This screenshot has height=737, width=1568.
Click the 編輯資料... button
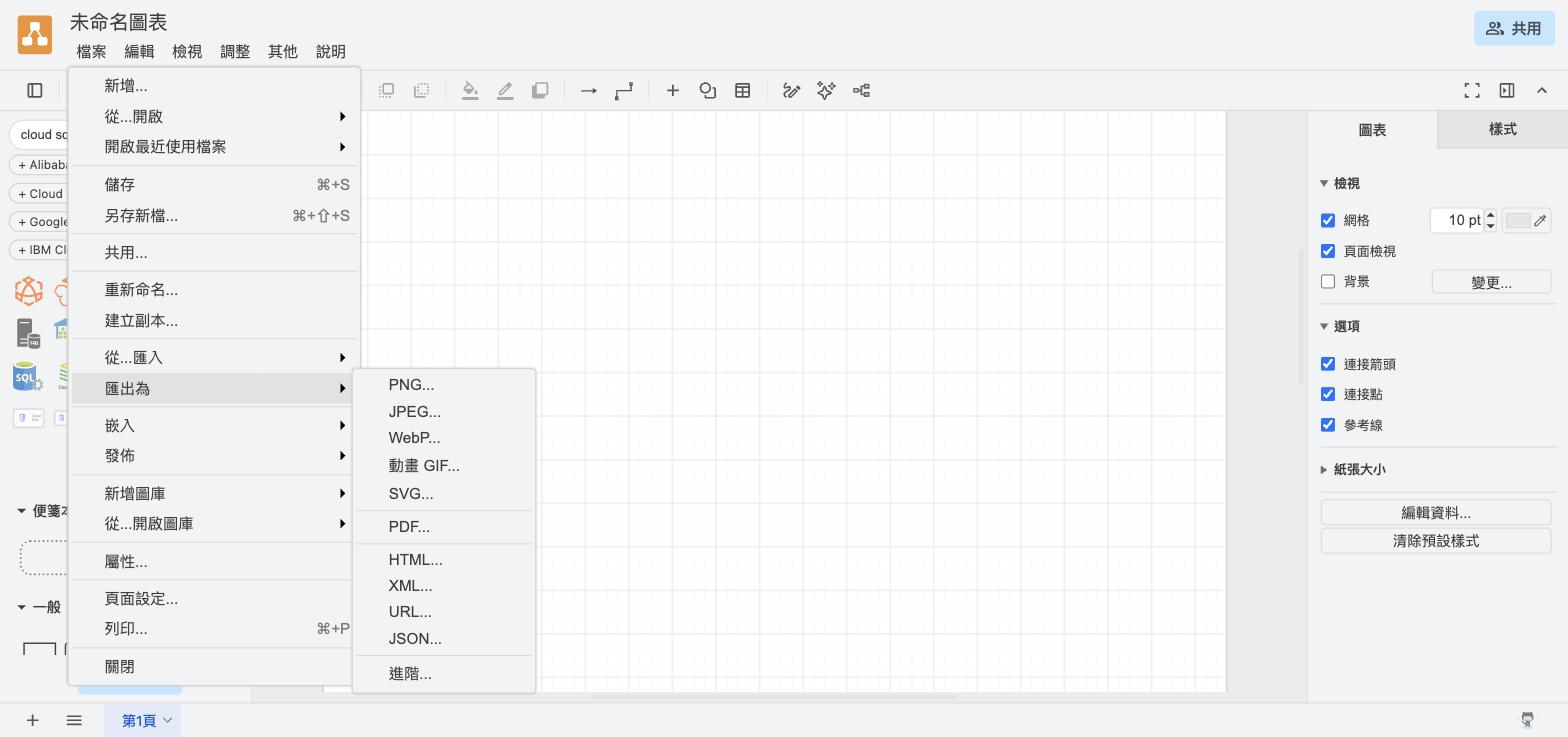pyautogui.click(x=1436, y=512)
